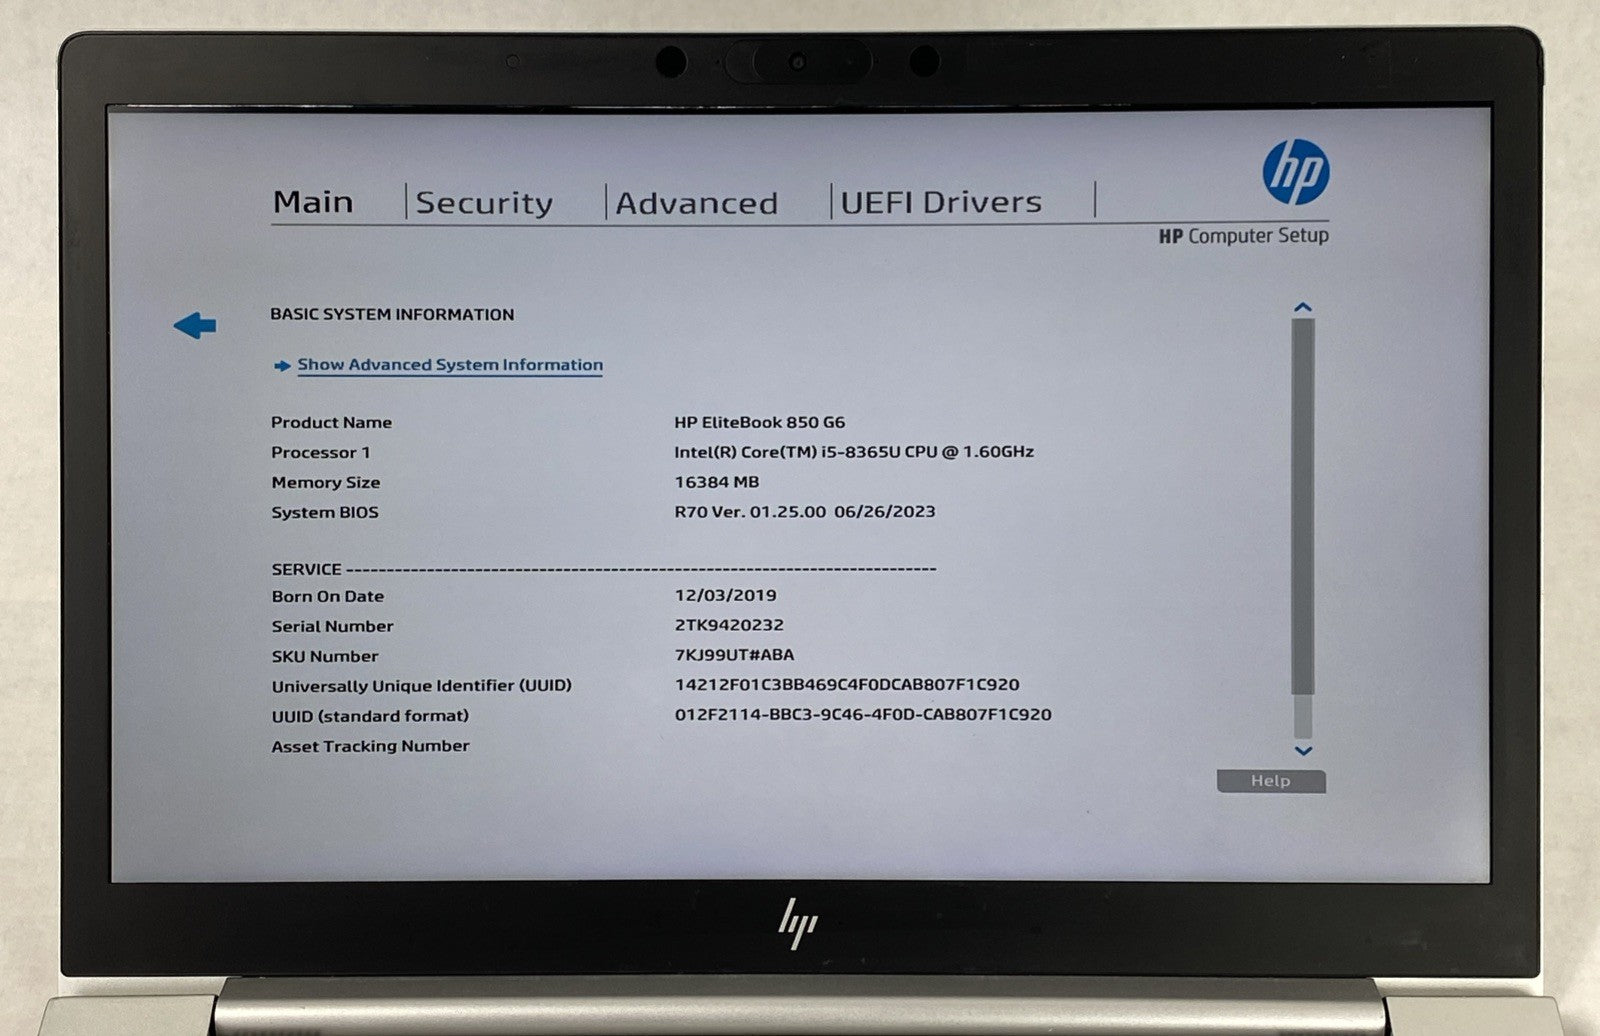Click scrollbar up chevron arrow
The height and width of the screenshot is (1036, 1600).
pyautogui.click(x=1302, y=308)
